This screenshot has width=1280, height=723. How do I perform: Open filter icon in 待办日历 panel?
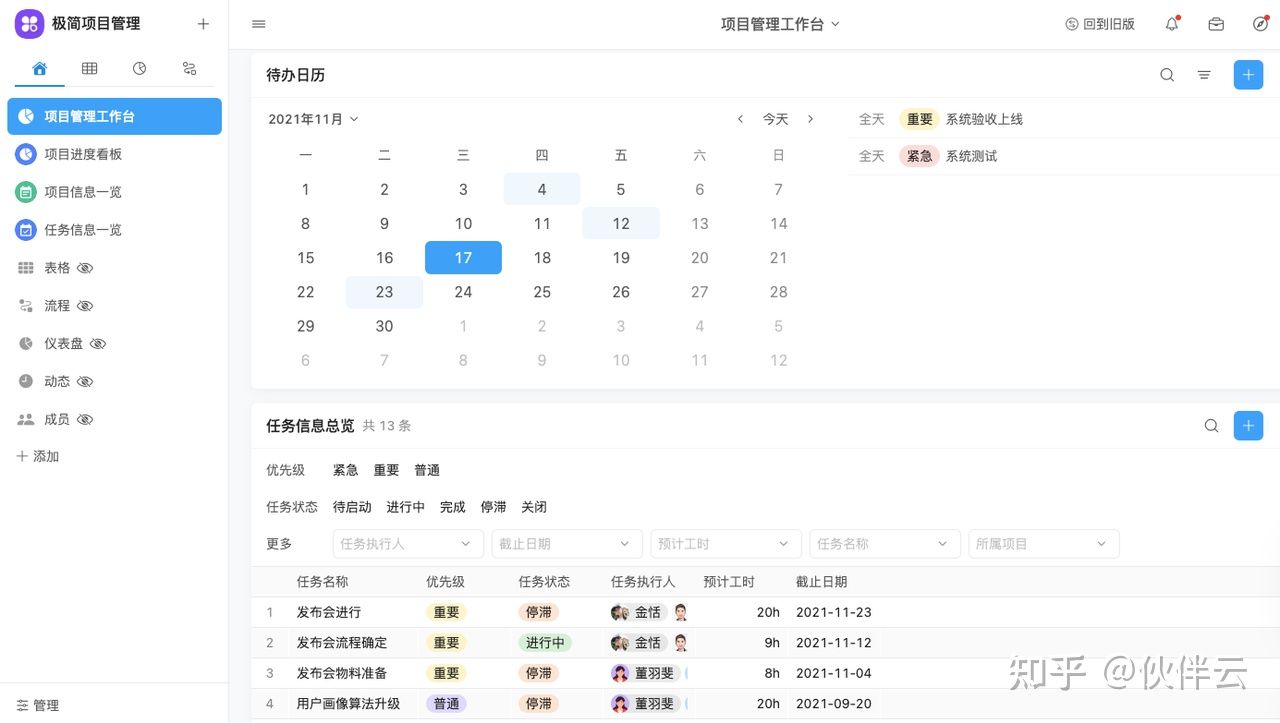pyautogui.click(x=1204, y=75)
